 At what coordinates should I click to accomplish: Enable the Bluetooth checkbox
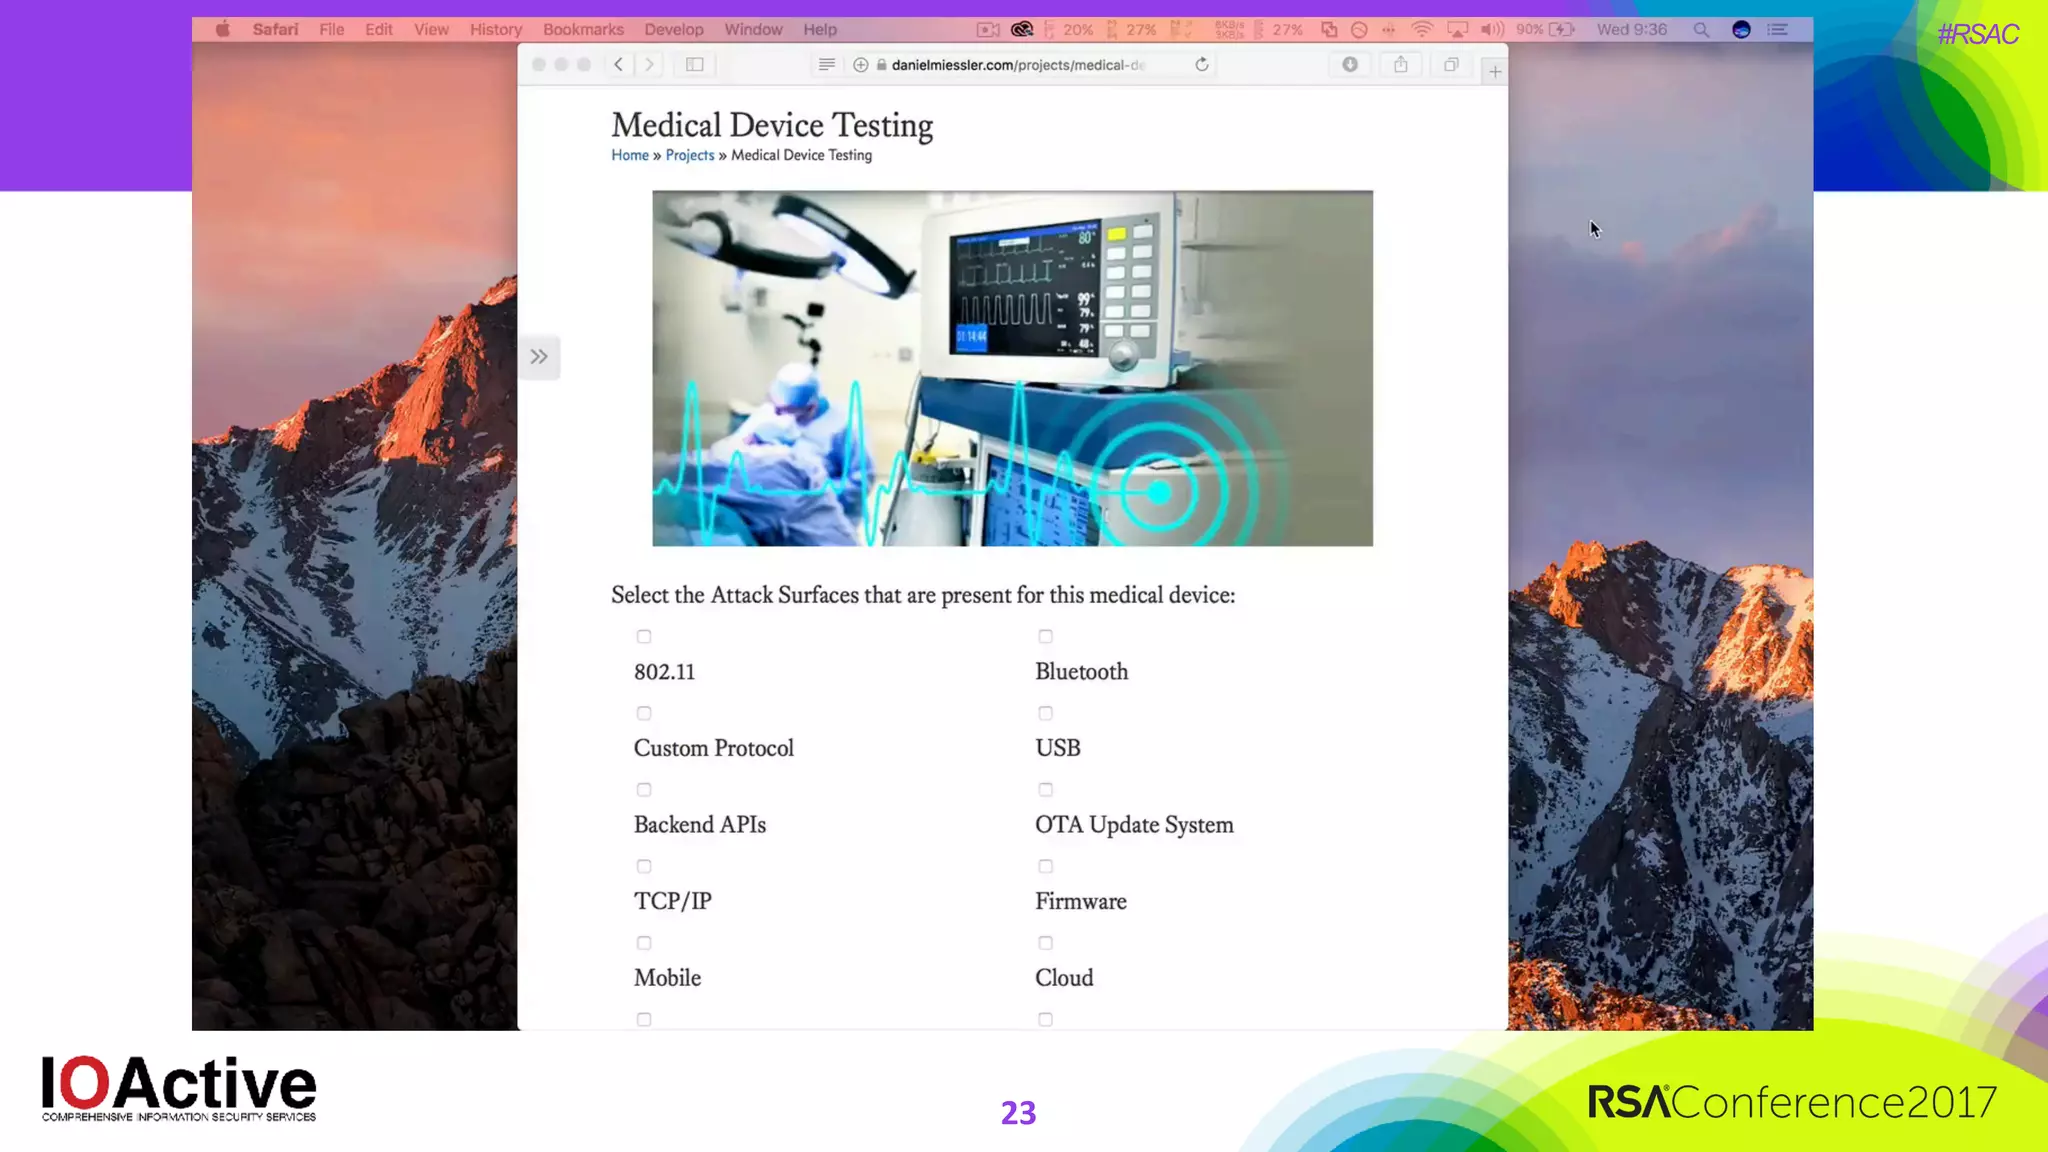point(1045,637)
